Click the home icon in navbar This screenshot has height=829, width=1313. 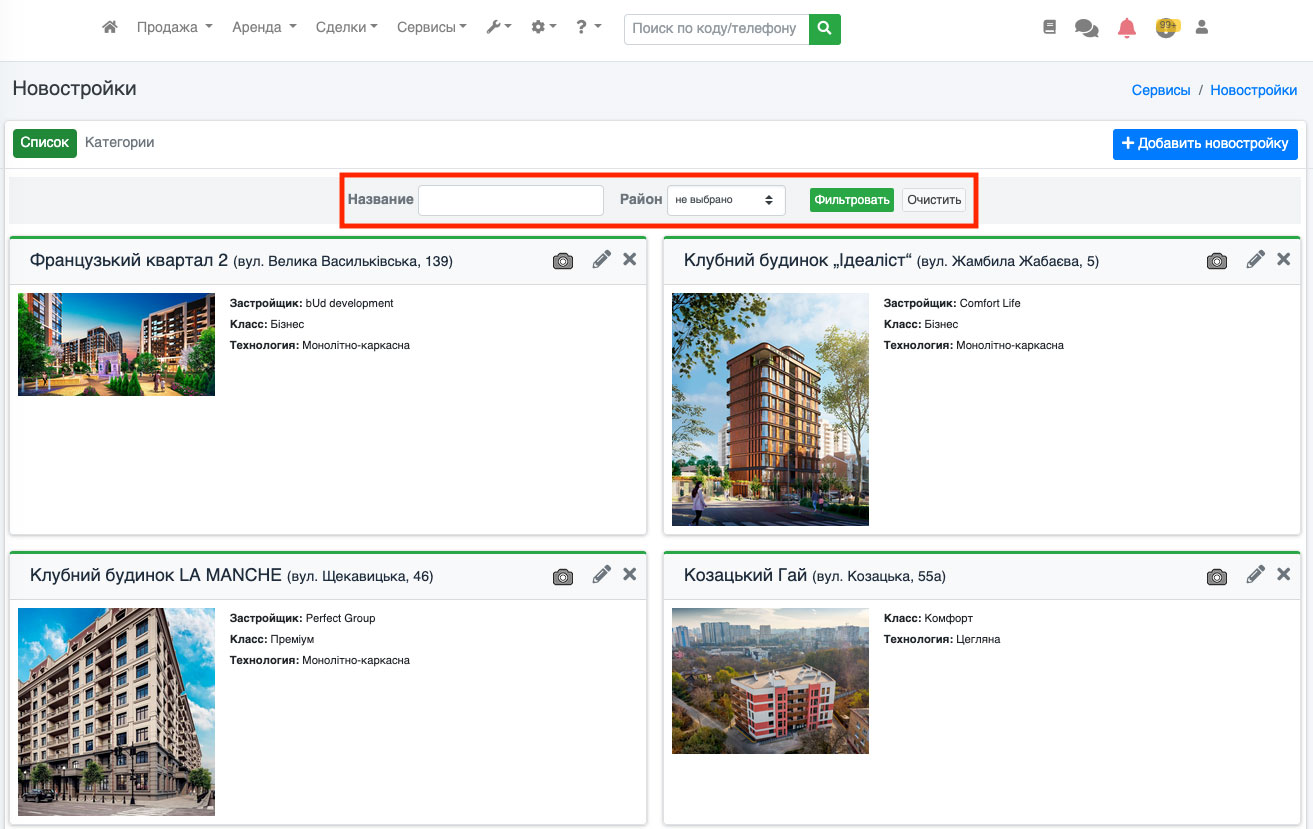[x=110, y=28]
